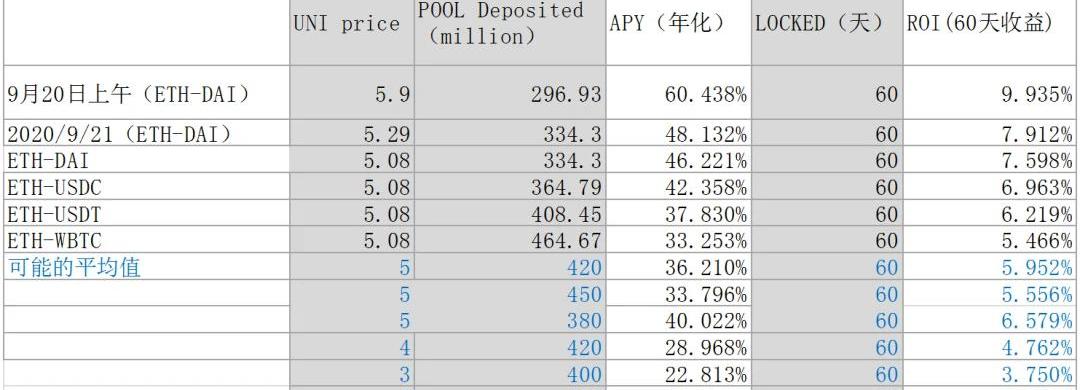Screen dimensions: 1080x390
Task: Select the UNI price header cell
Action: [352, 32]
